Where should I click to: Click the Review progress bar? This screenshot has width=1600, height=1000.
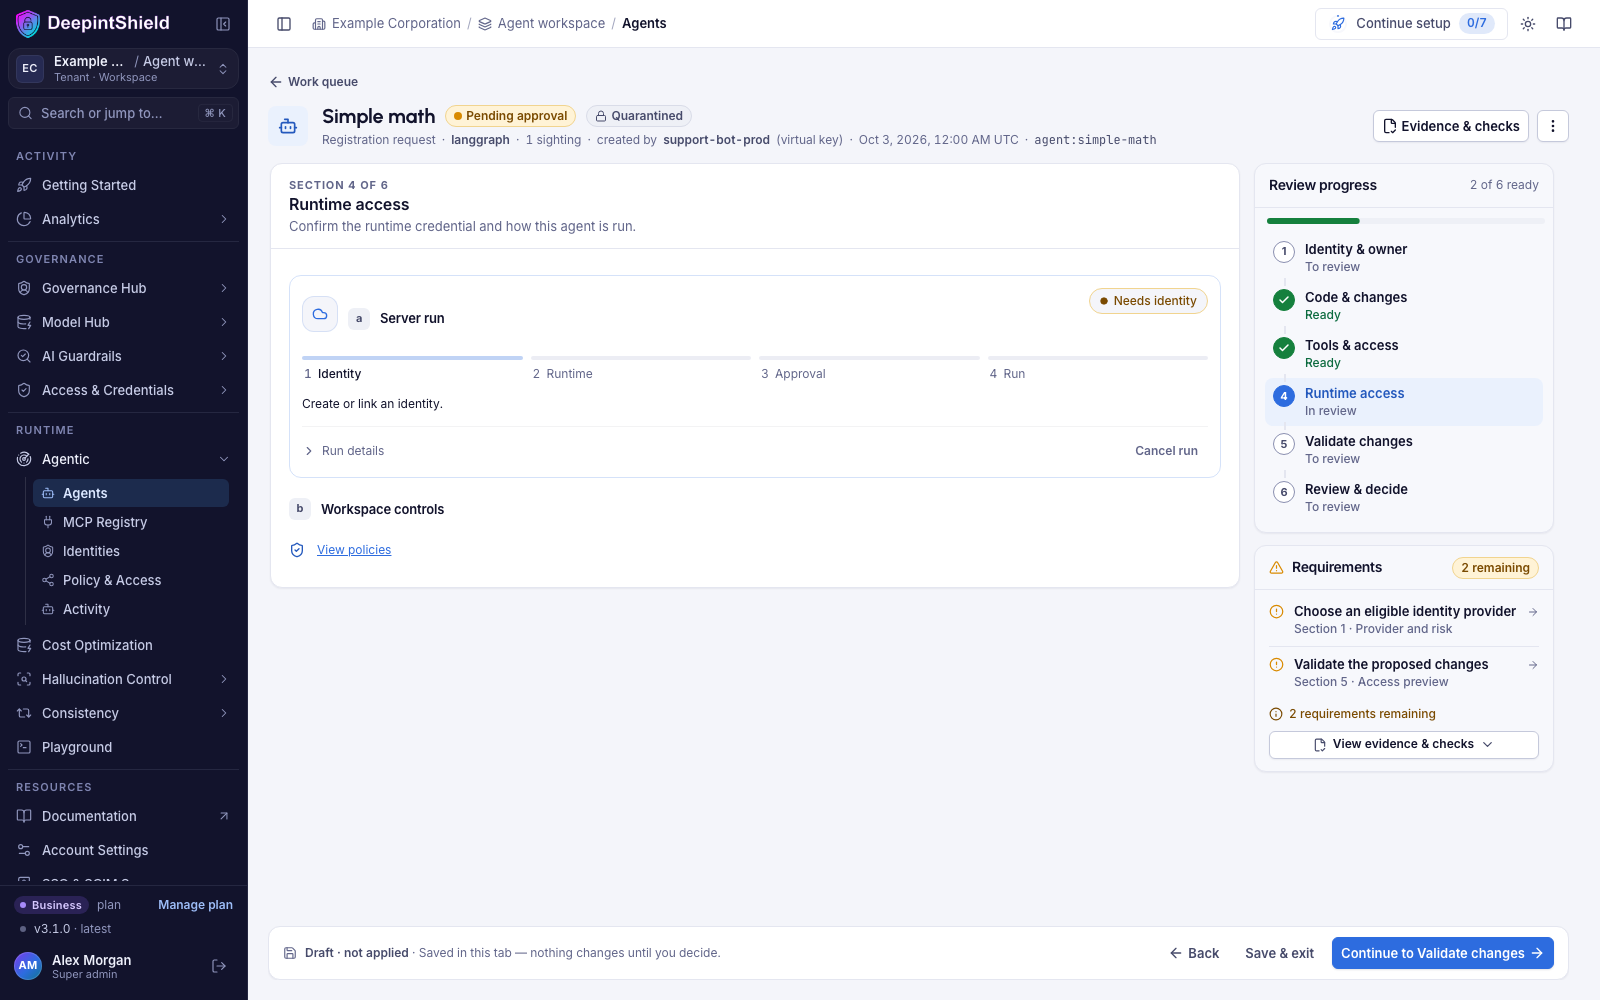point(1405,221)
